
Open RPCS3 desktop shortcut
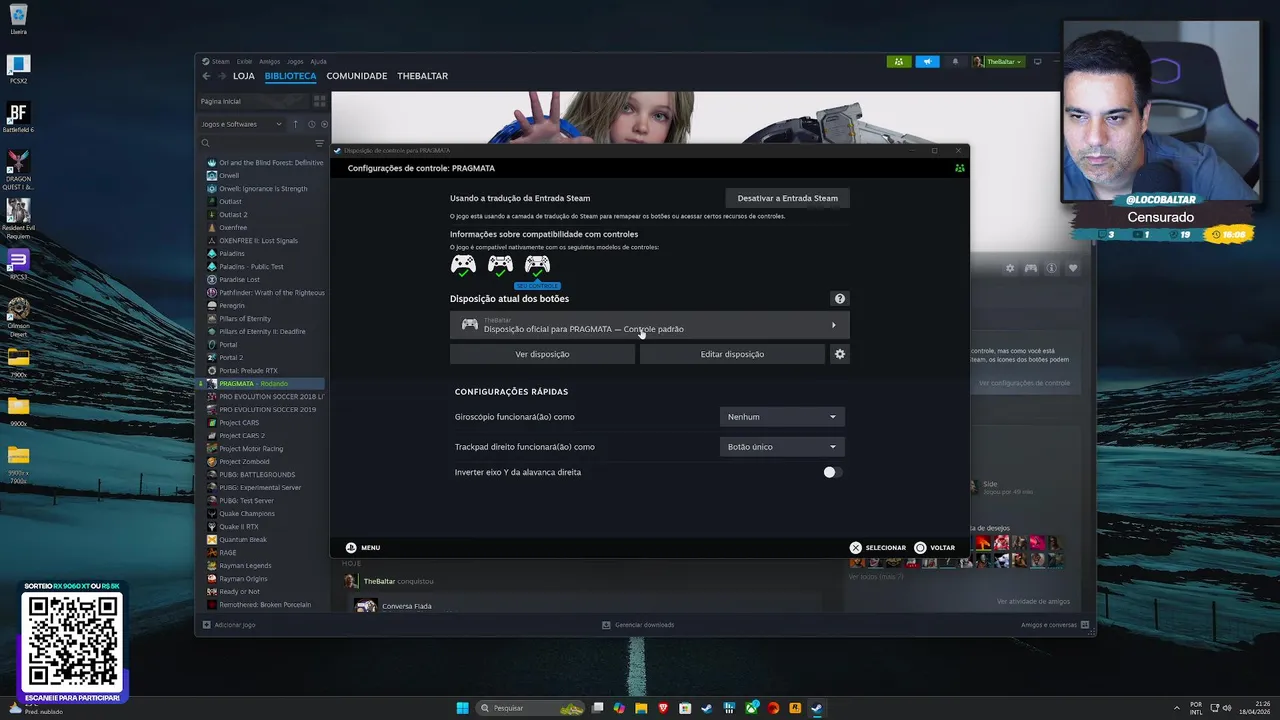(x=18, y=263)
